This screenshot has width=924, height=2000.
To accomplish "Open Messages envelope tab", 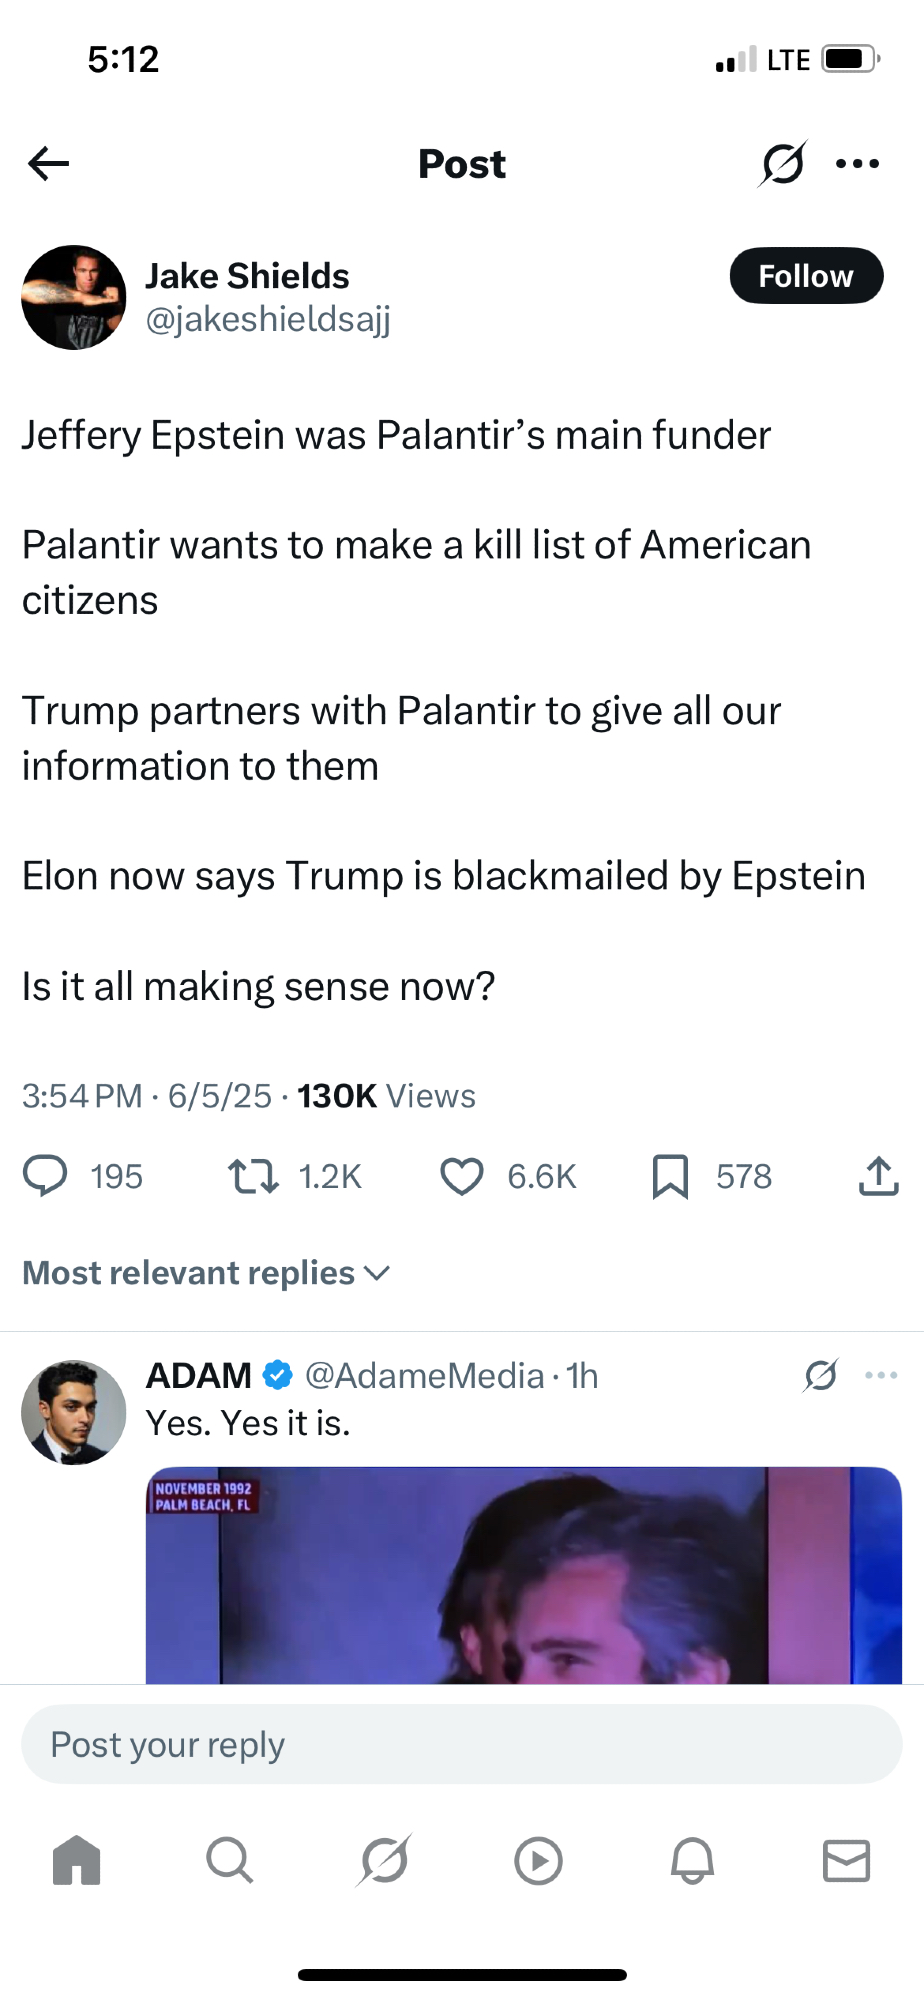I will (x=846, y=1861).
